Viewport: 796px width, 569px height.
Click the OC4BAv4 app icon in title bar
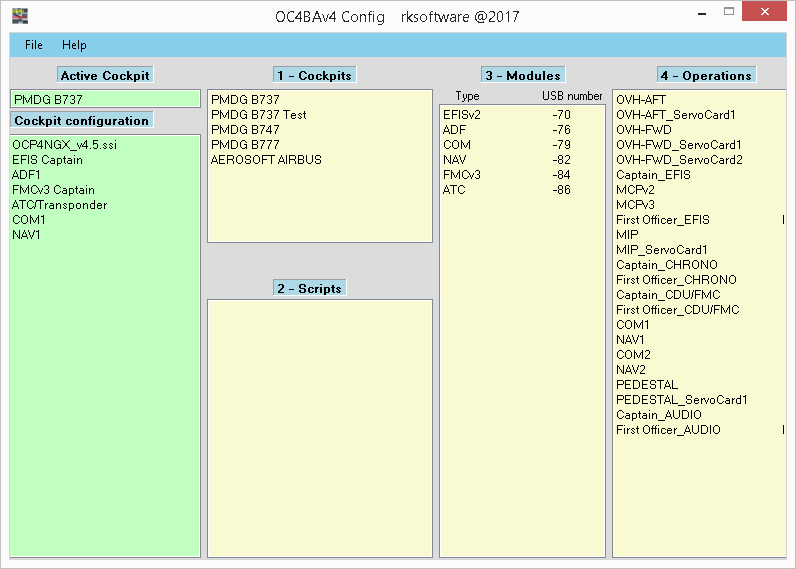pyautogui.click(x=20, y=16)
